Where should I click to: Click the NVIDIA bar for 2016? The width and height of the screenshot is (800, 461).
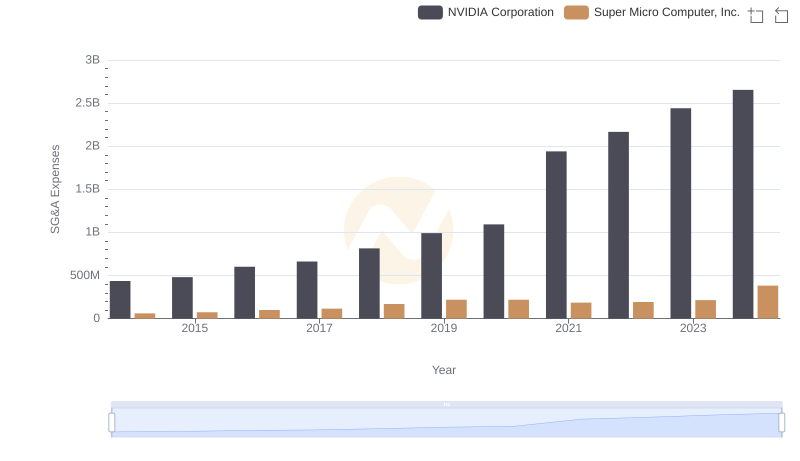point(244,292)
